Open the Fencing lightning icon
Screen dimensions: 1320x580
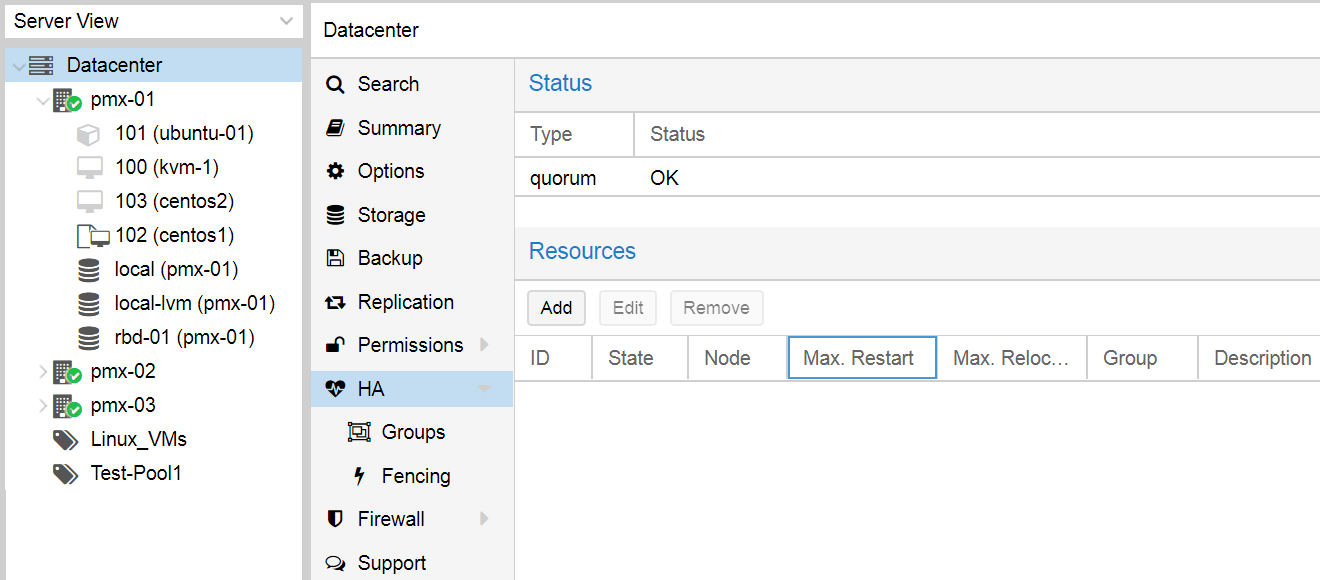click(360, 476)
